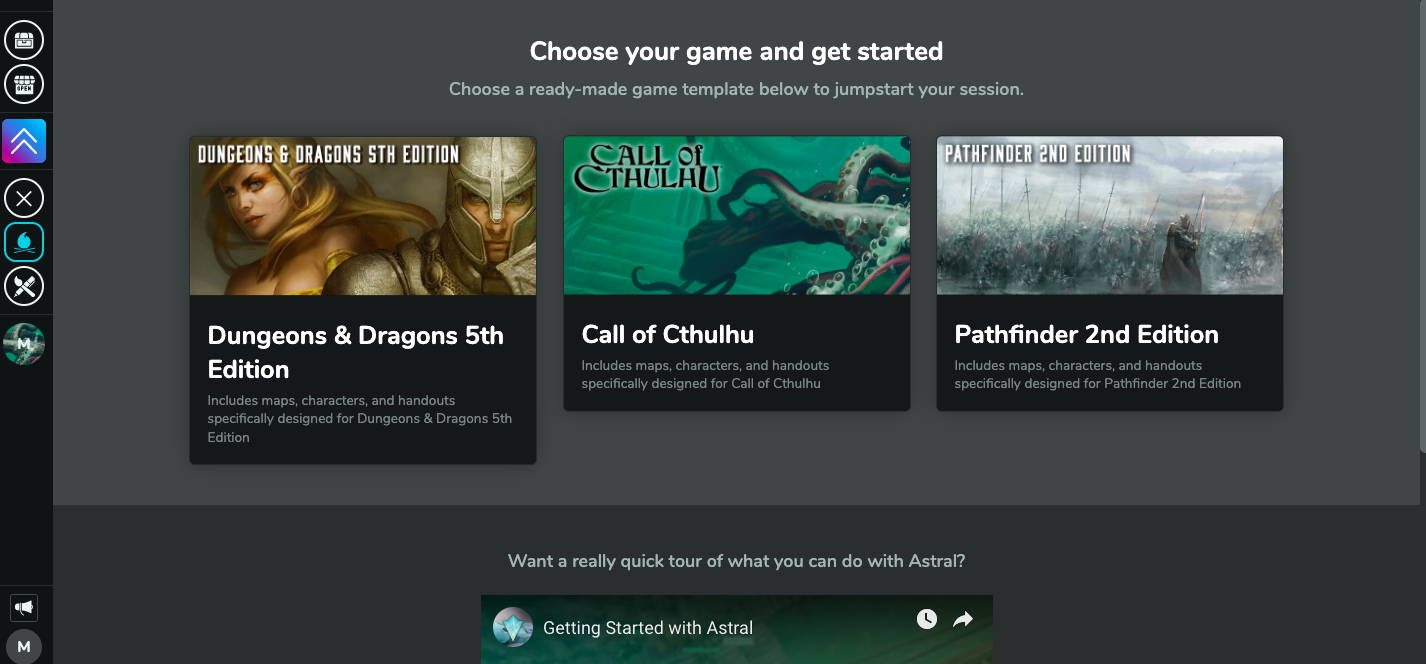Open the treasure chest vault icon
Screen dimensions: 1426x664
24,40
